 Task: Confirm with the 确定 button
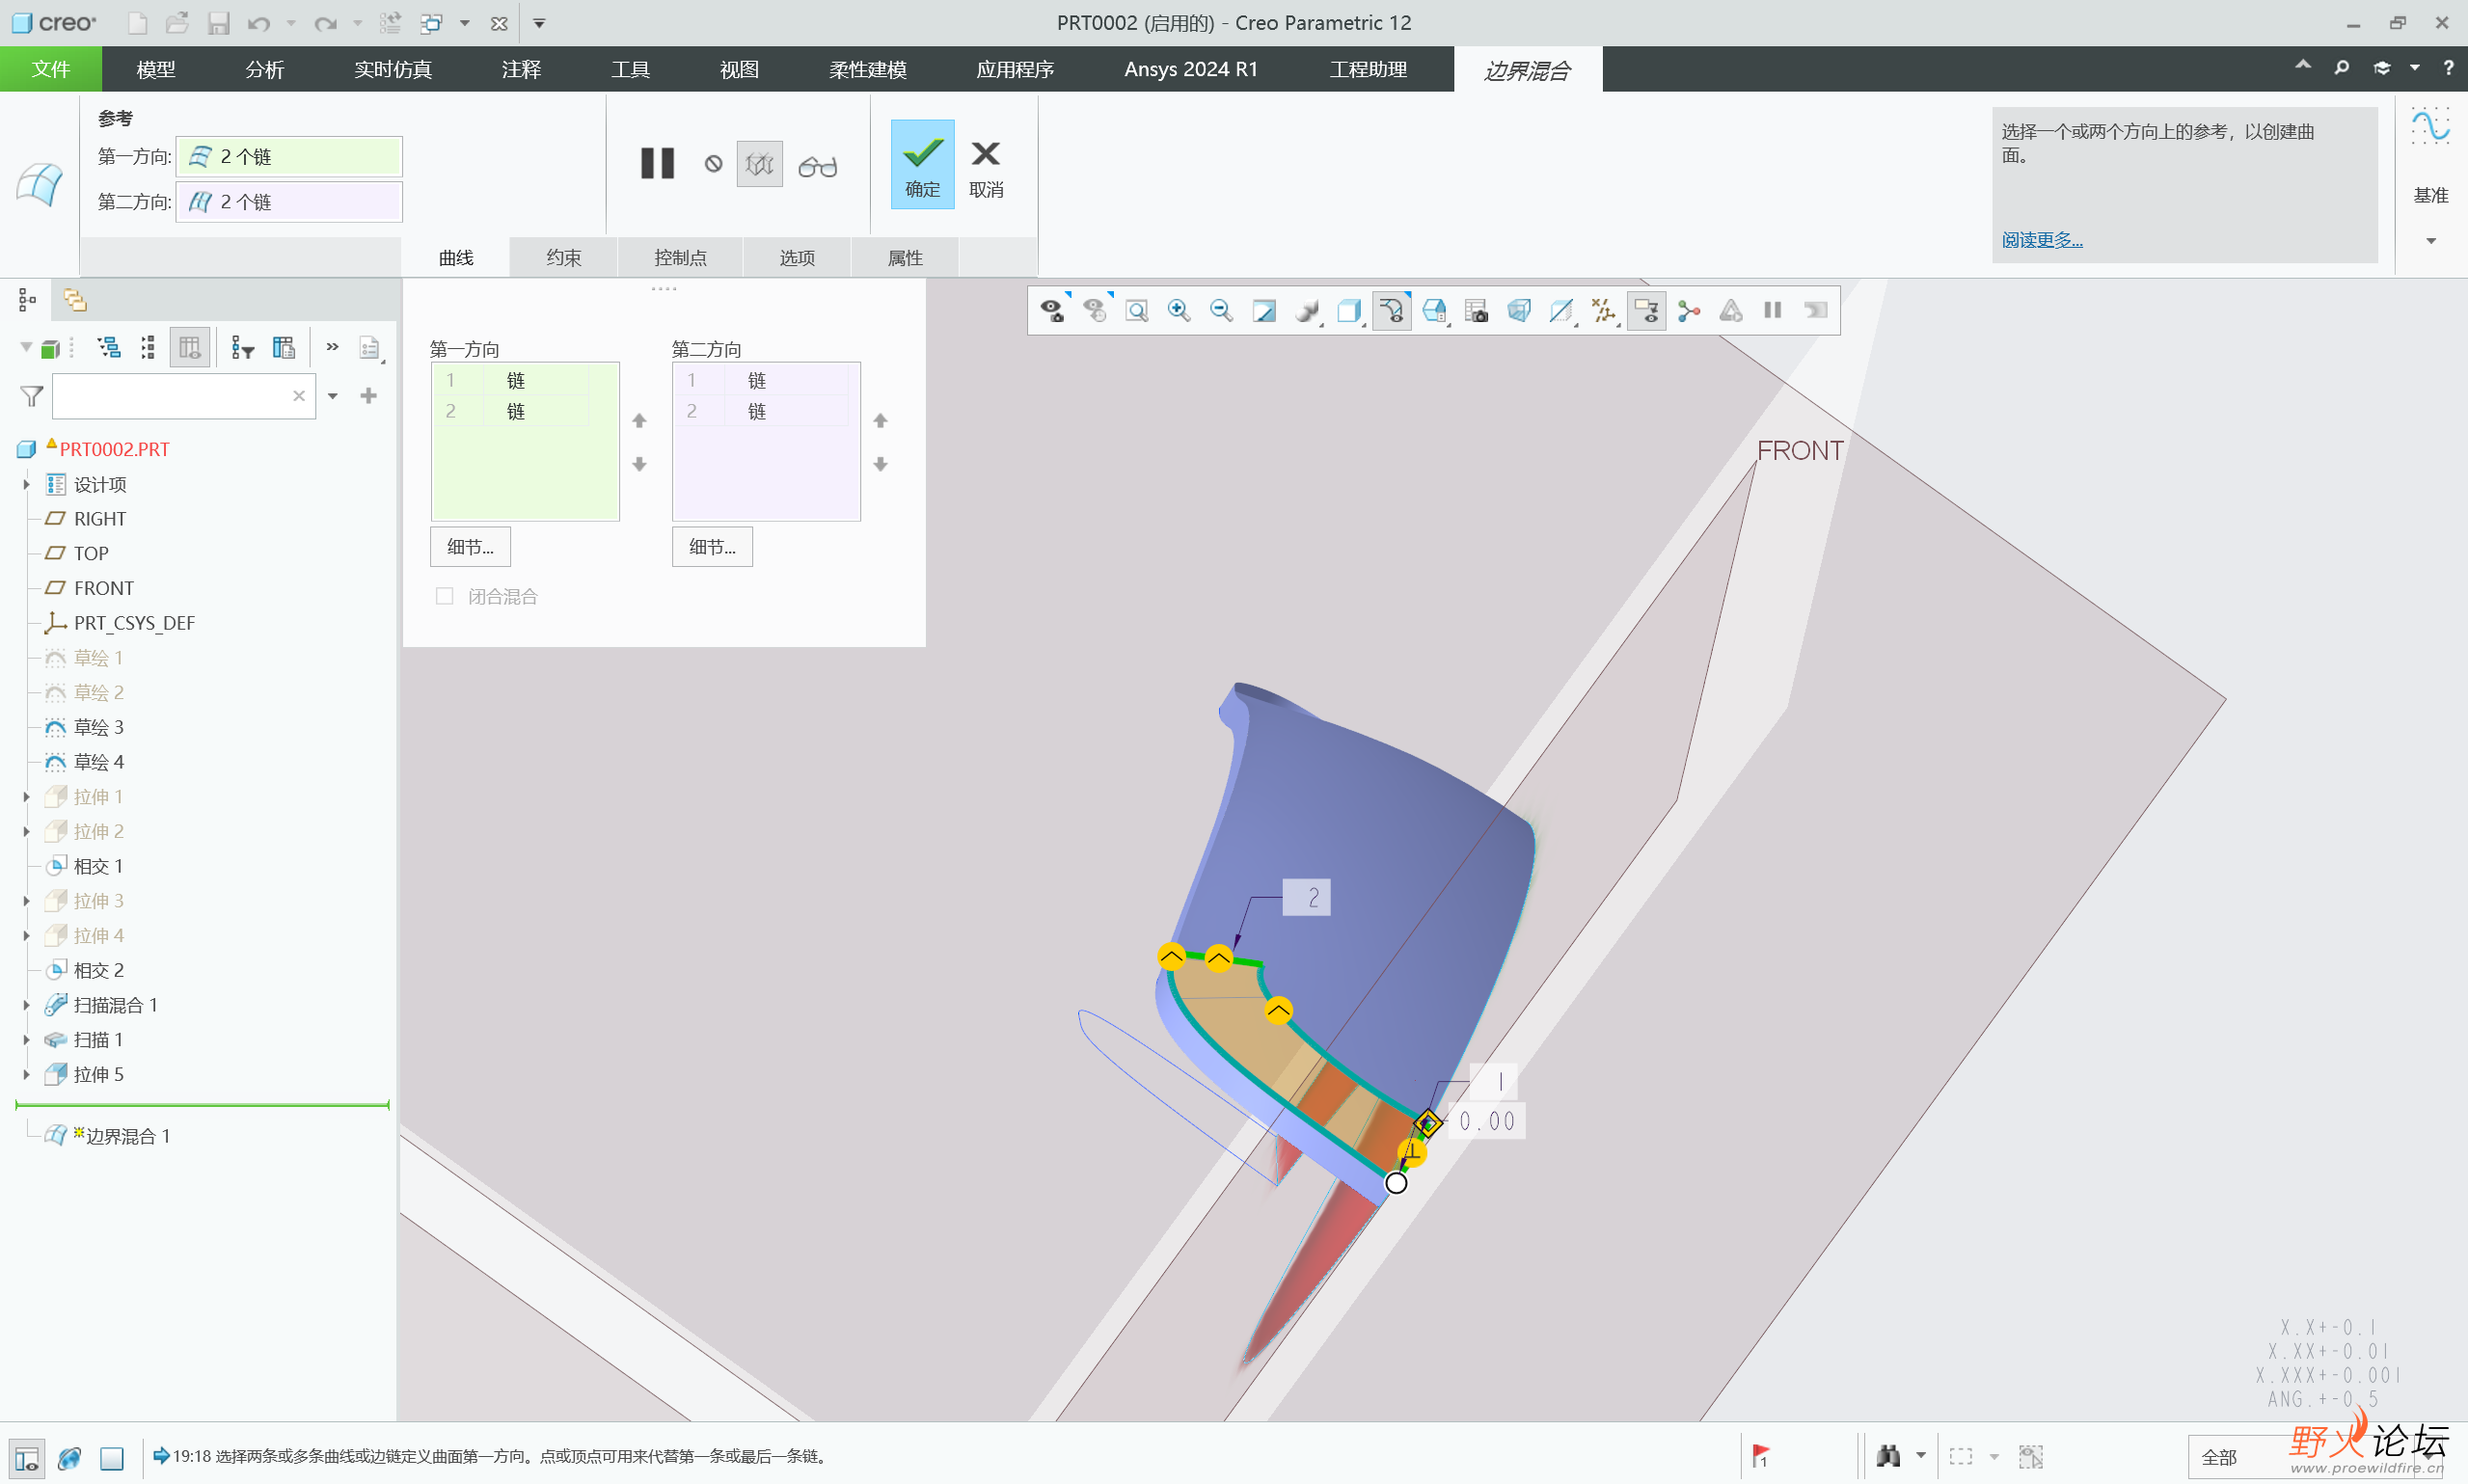[922, 164]
